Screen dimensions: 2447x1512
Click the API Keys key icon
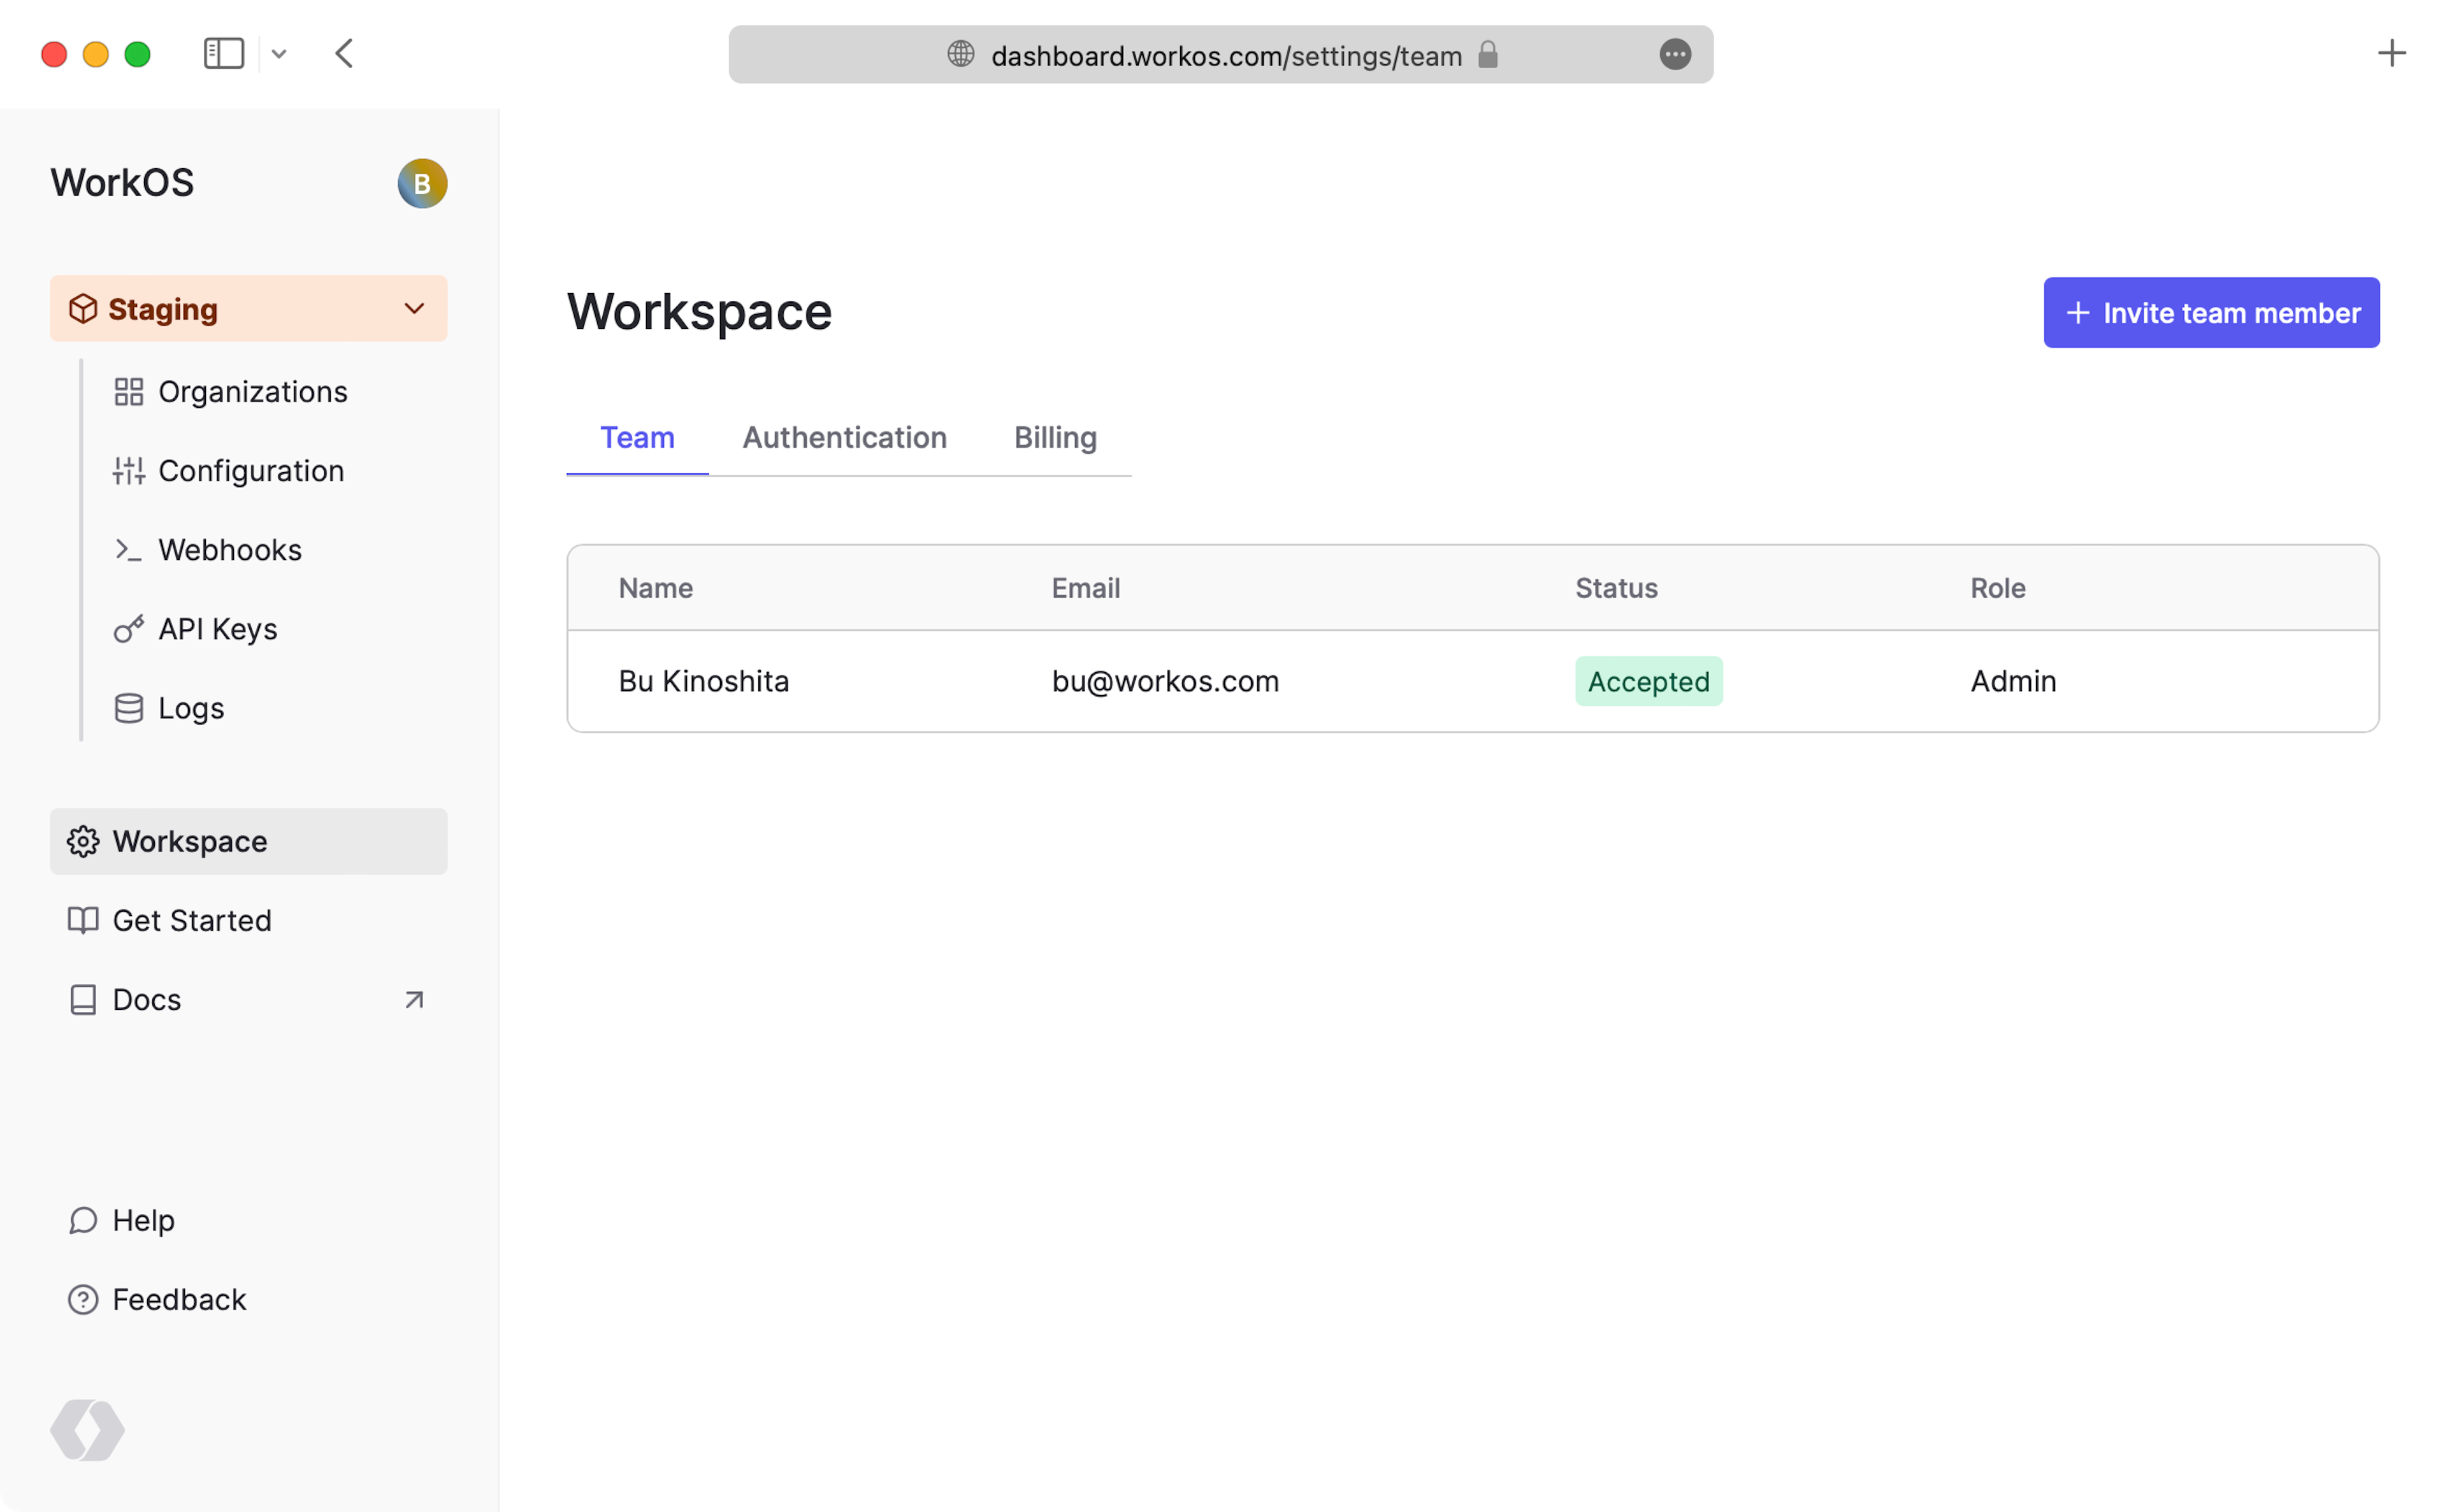click(129, 629)
